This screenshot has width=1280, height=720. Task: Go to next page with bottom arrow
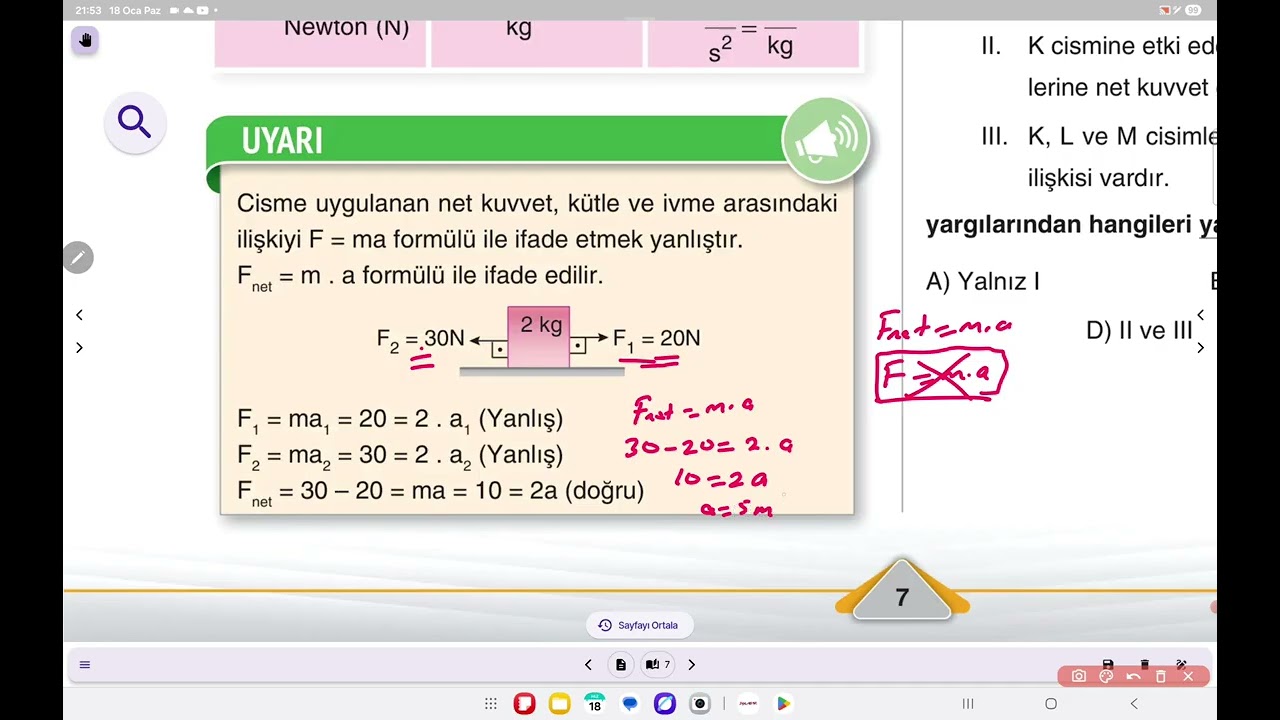[x=691, y=665]
